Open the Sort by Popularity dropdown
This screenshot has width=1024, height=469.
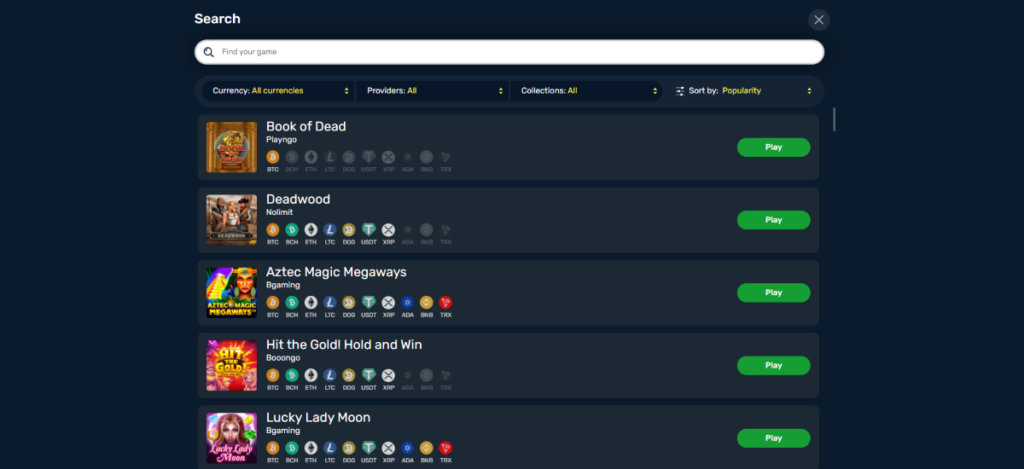point(743,91)
